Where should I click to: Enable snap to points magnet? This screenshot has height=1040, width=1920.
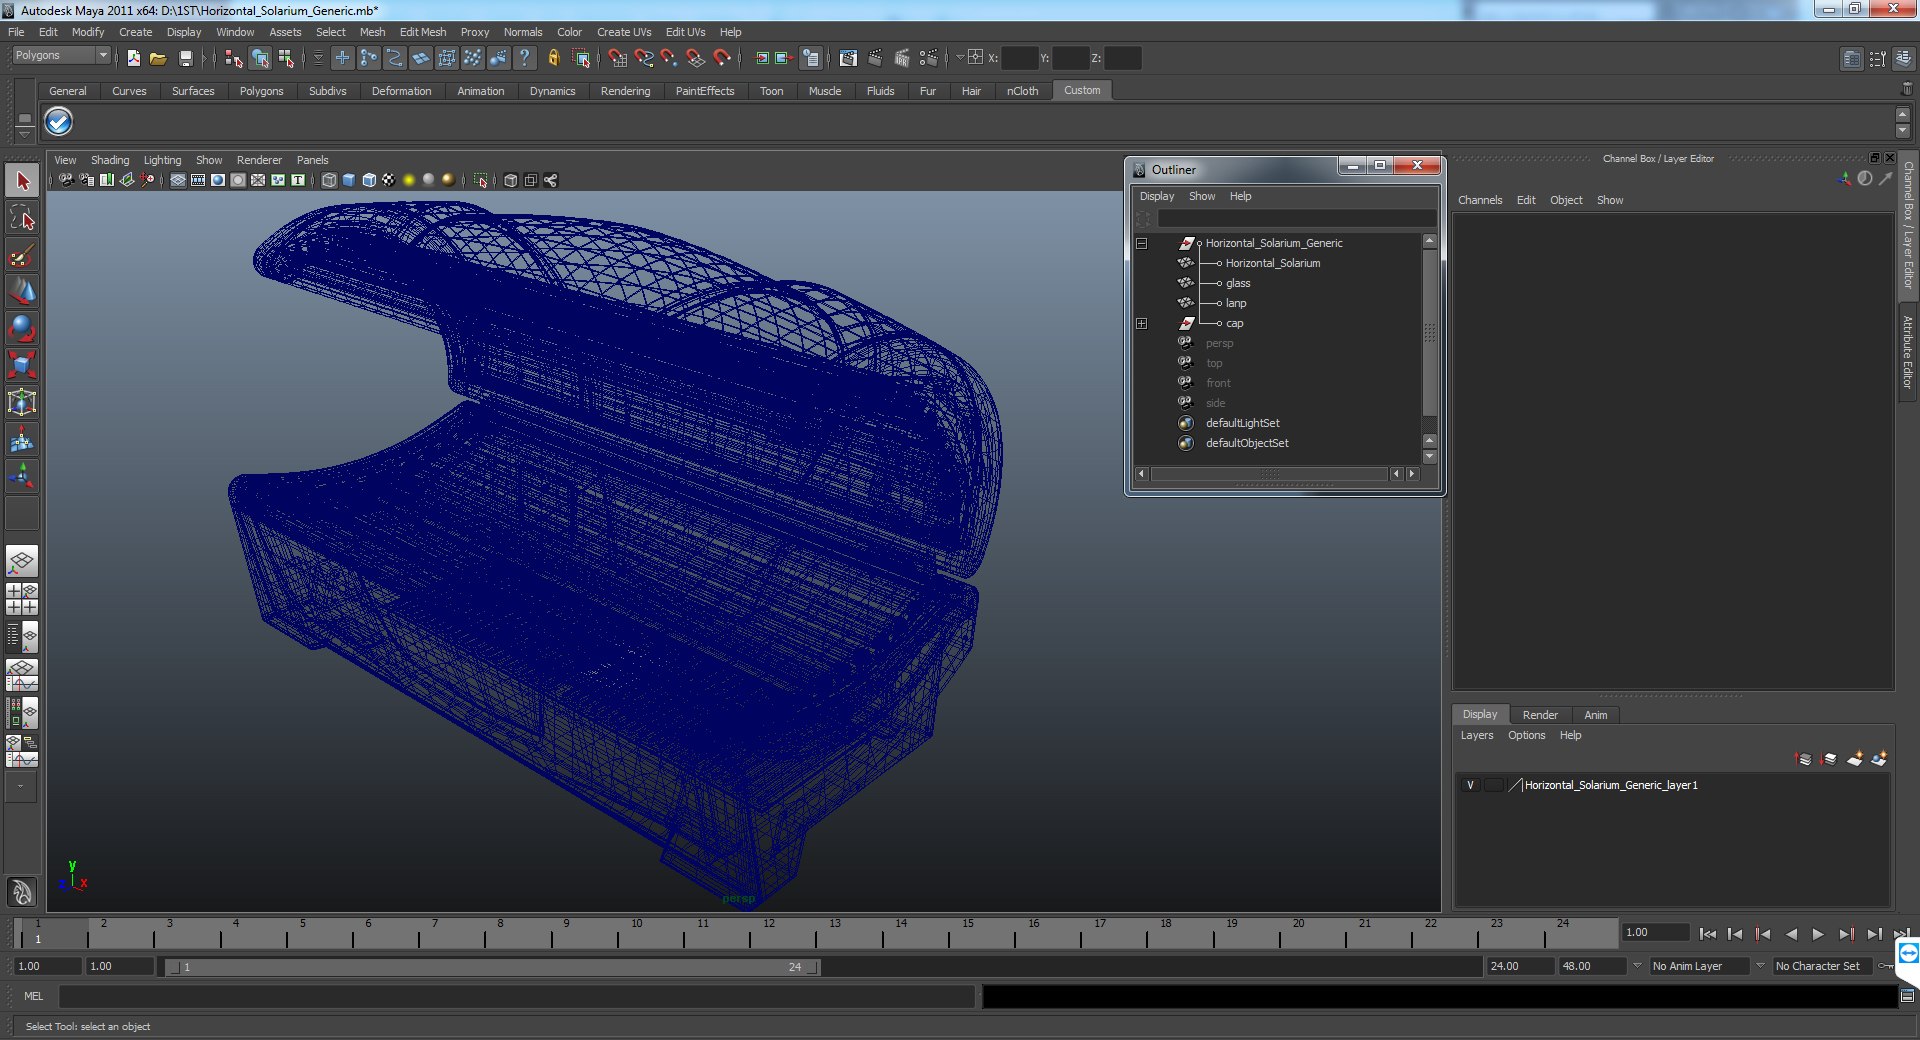click(670, 58)
